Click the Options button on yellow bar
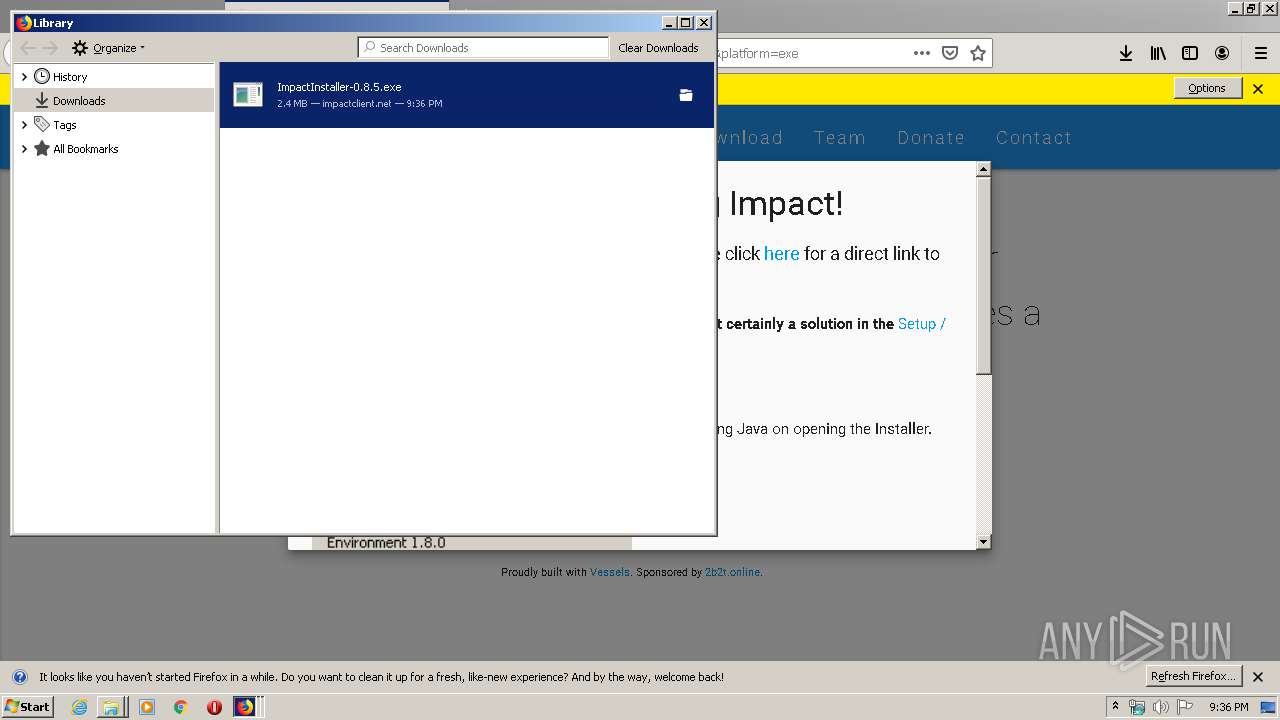This screenshot has width=1280, height=720. point(1207,88)
